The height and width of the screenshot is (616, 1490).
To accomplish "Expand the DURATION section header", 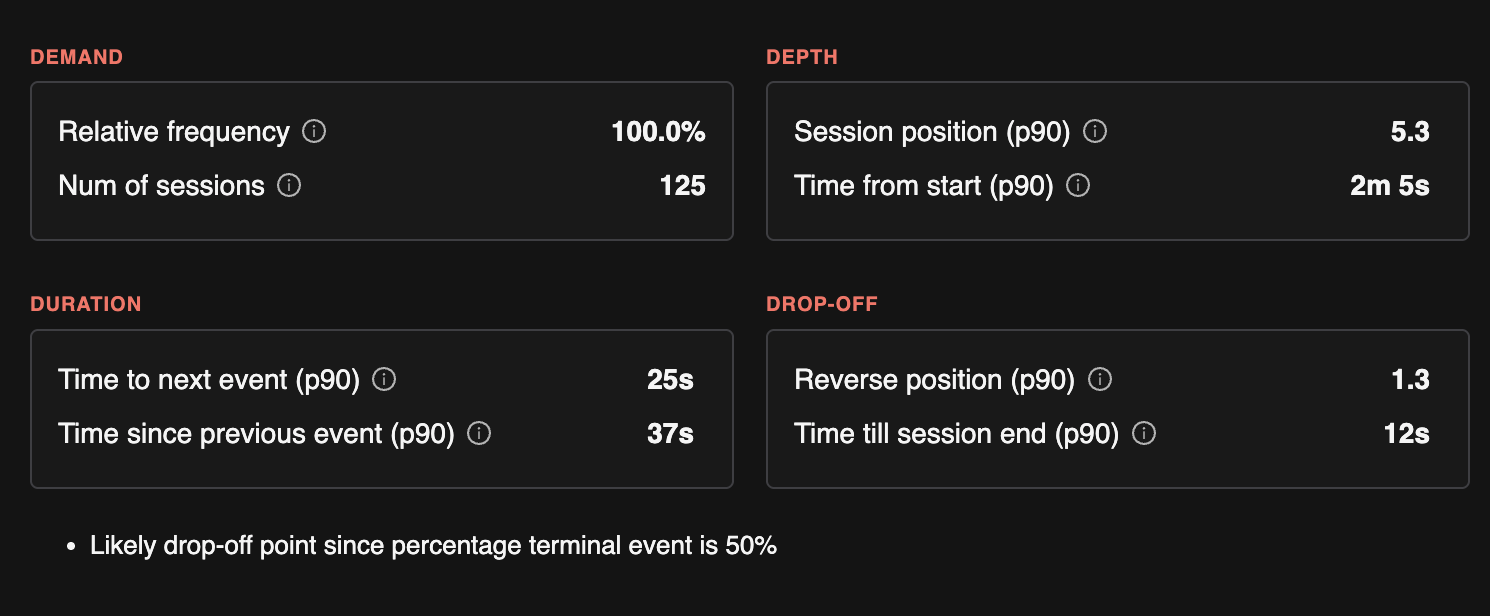I will click(x=86, y=304).
